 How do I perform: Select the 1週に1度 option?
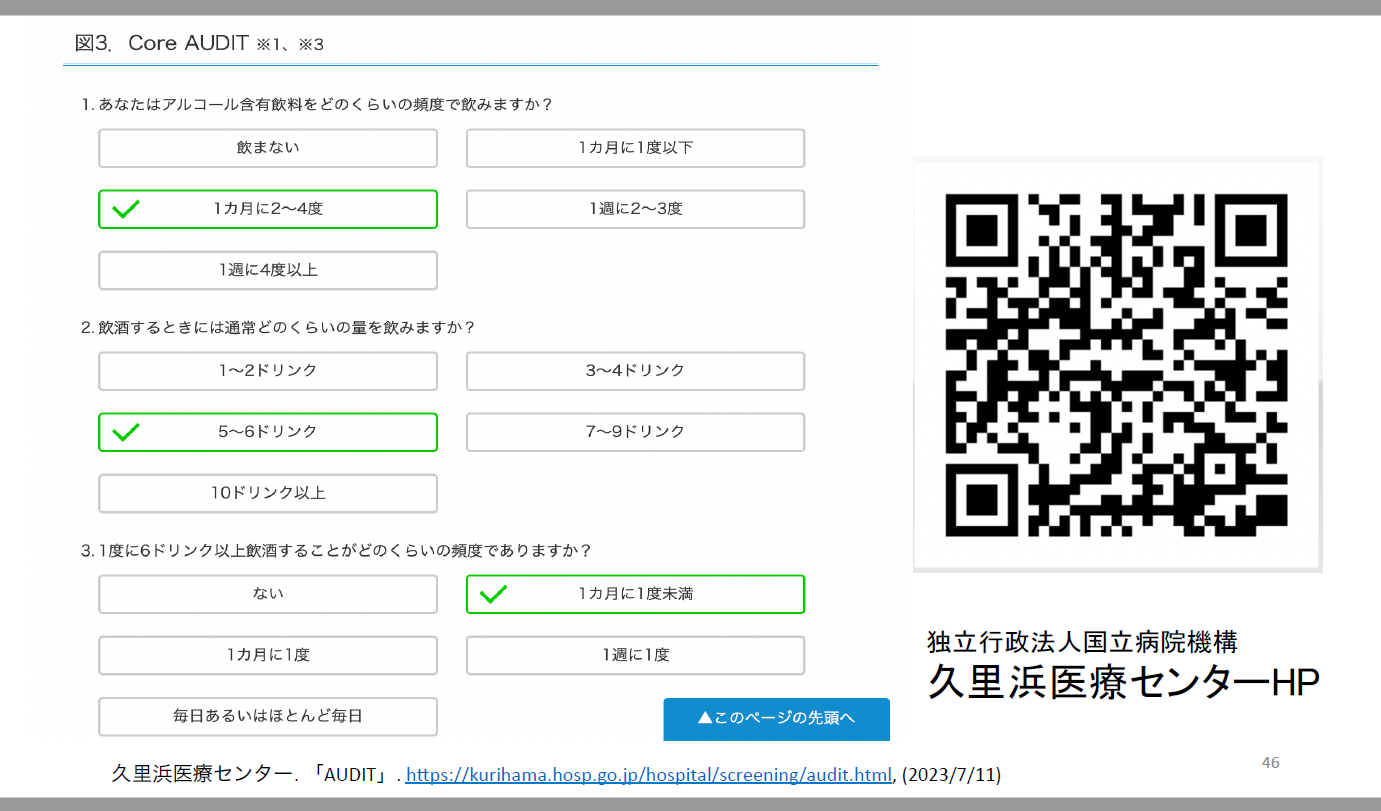(x=635, y=655)
